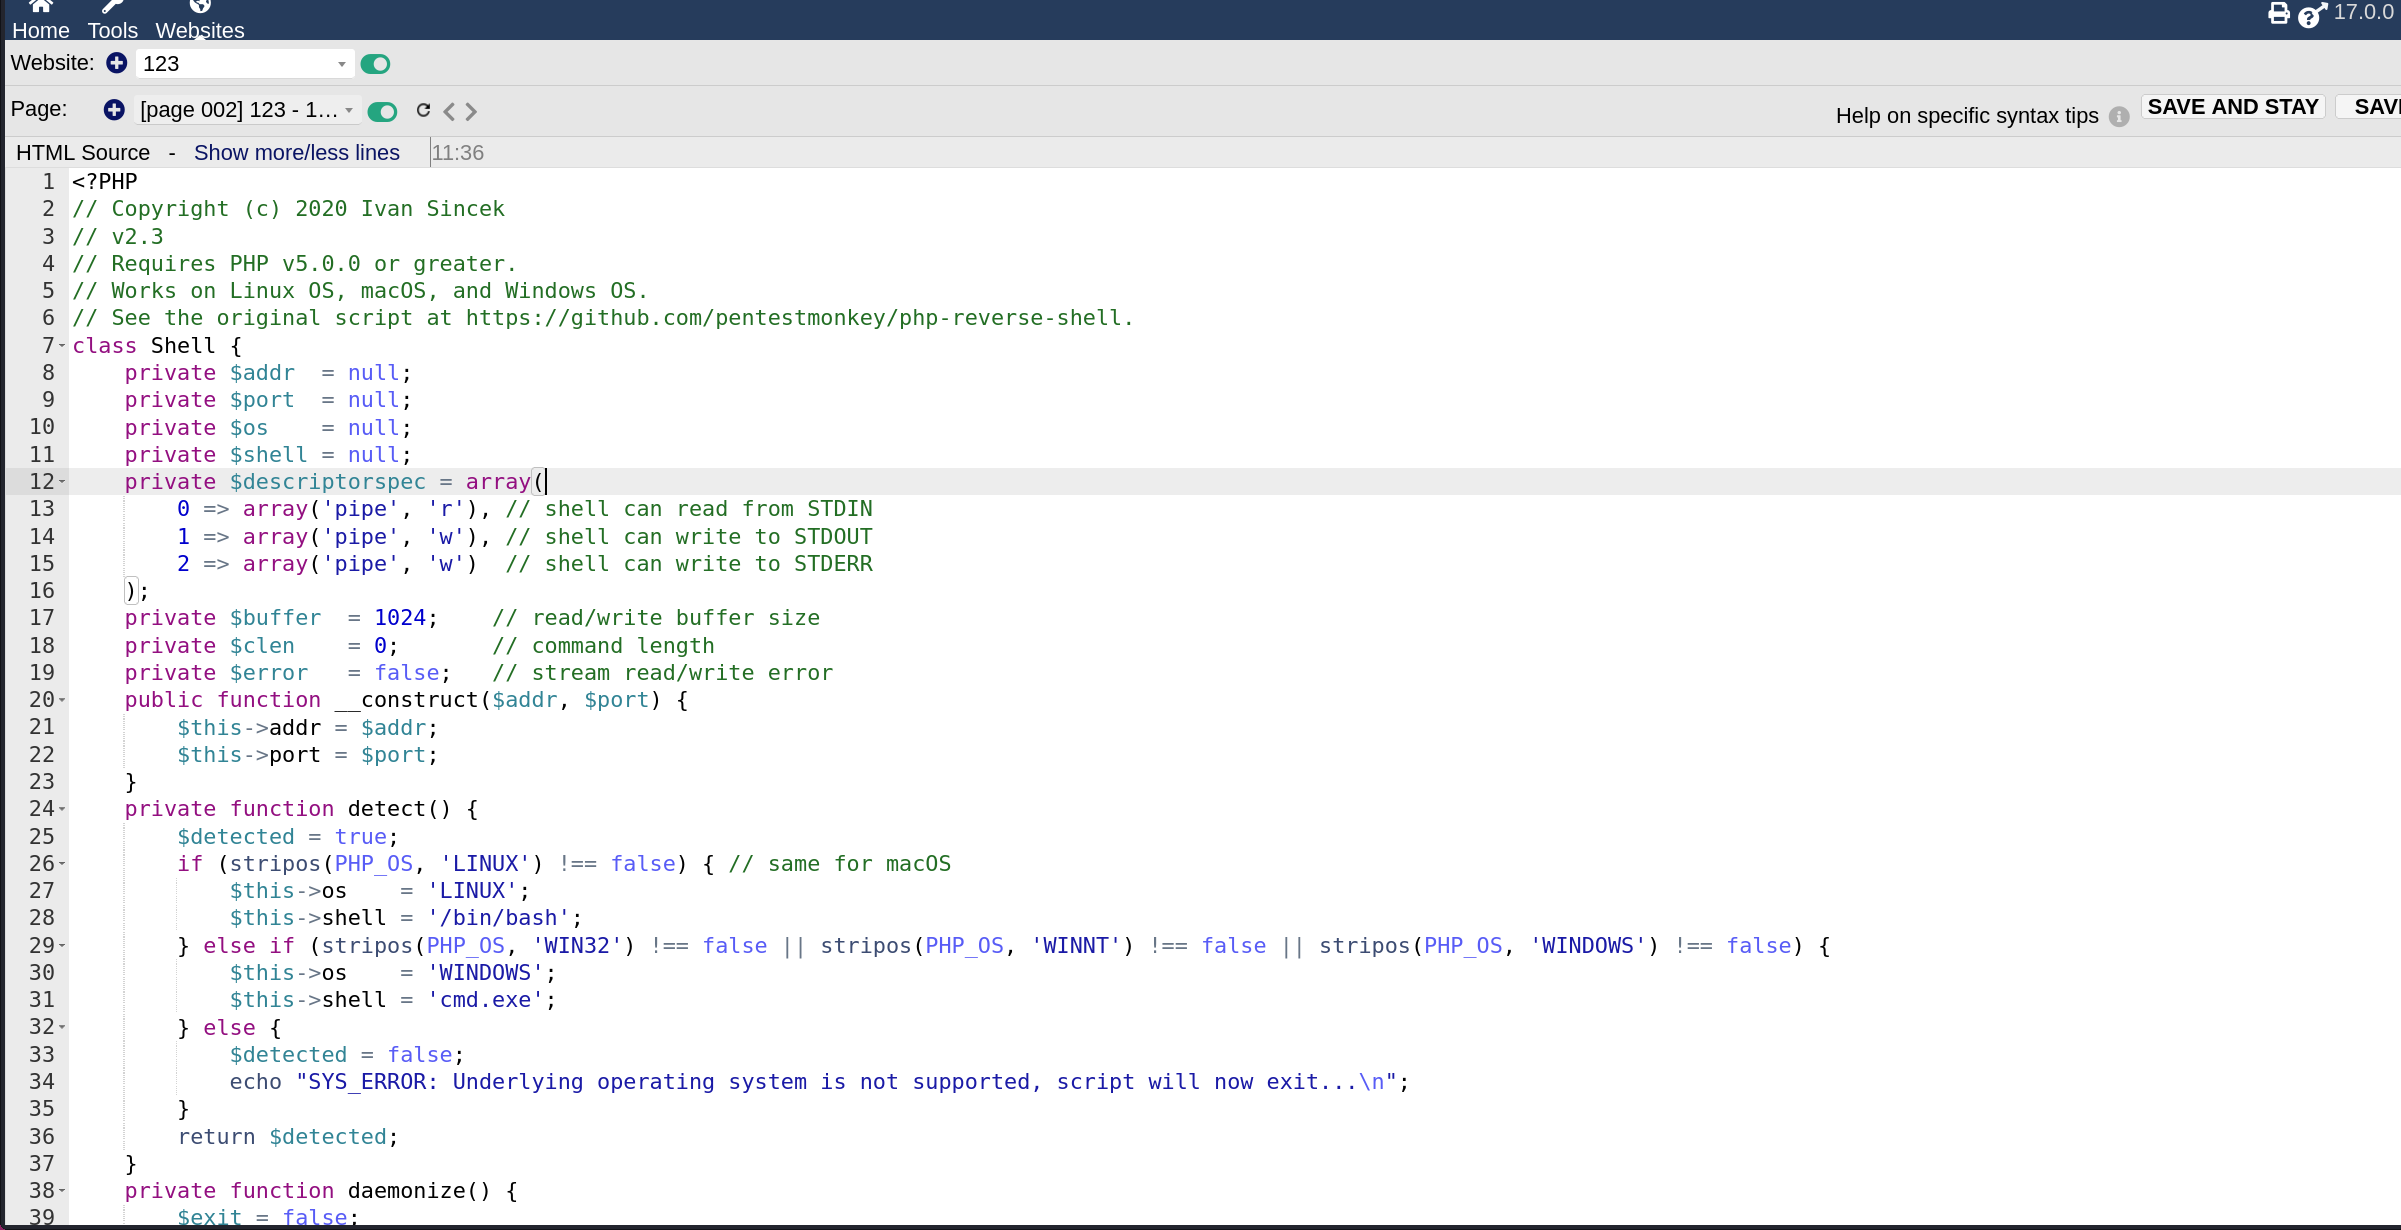The width and height of the screenshot is (2401, 1230).
Task: Click the '/bin/bash' shell assignment line
Action: coord(406,918)
